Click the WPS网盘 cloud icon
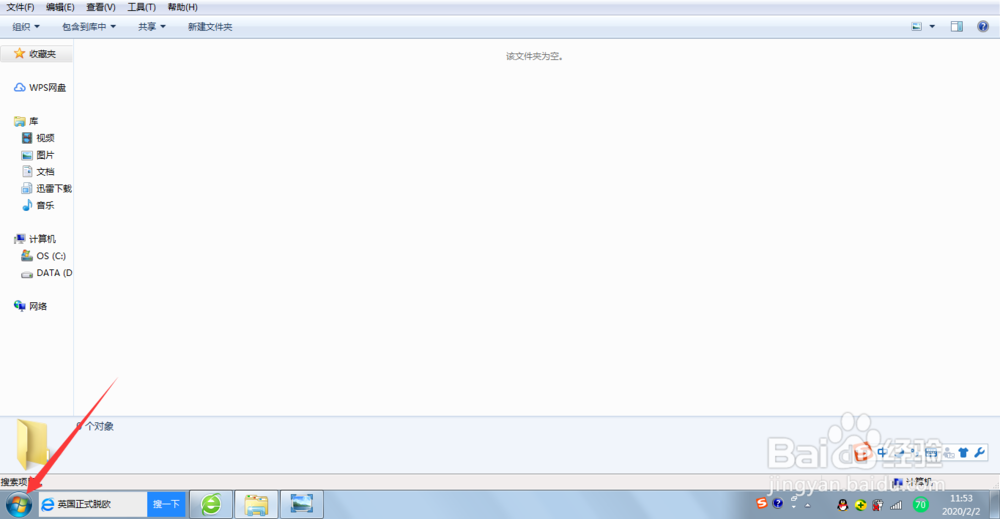This screenshot has height=519, width=1000. pos(20,87)
